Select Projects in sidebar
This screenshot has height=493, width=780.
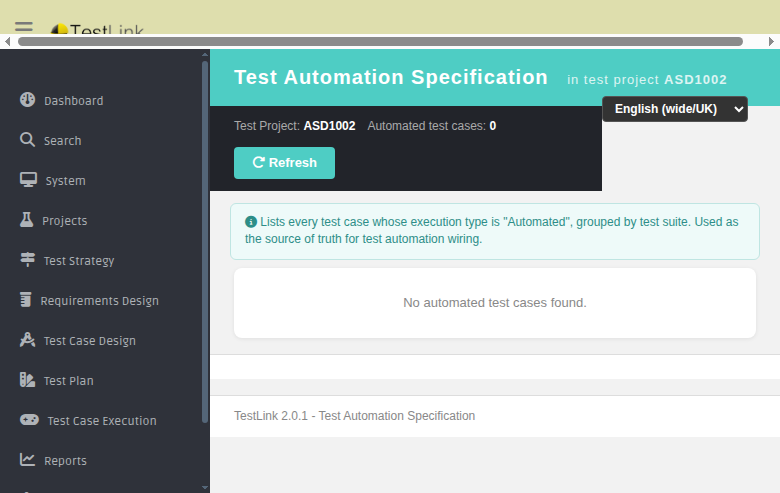(65, 220)
